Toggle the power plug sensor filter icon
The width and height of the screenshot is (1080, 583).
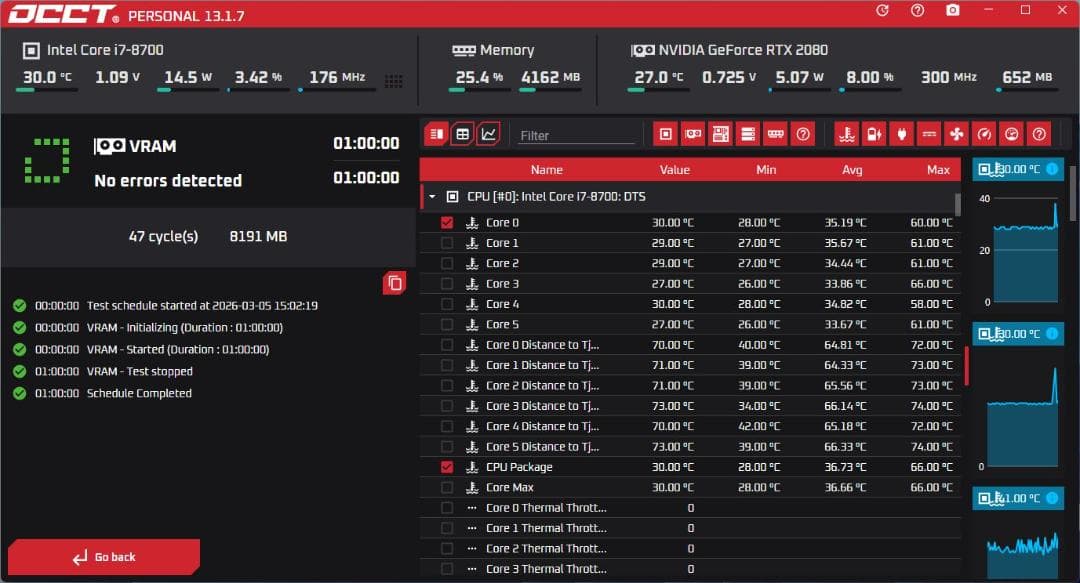click(x=901, y=134)
